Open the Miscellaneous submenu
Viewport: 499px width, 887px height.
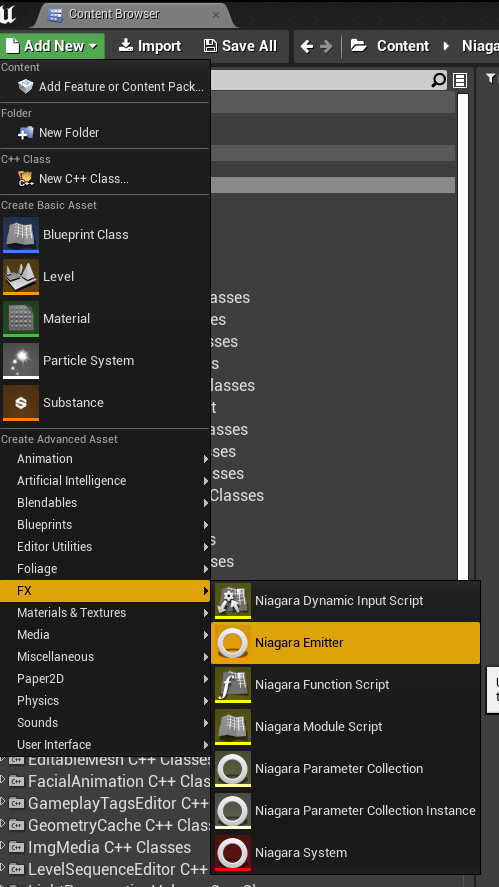(x=105, y=657)
